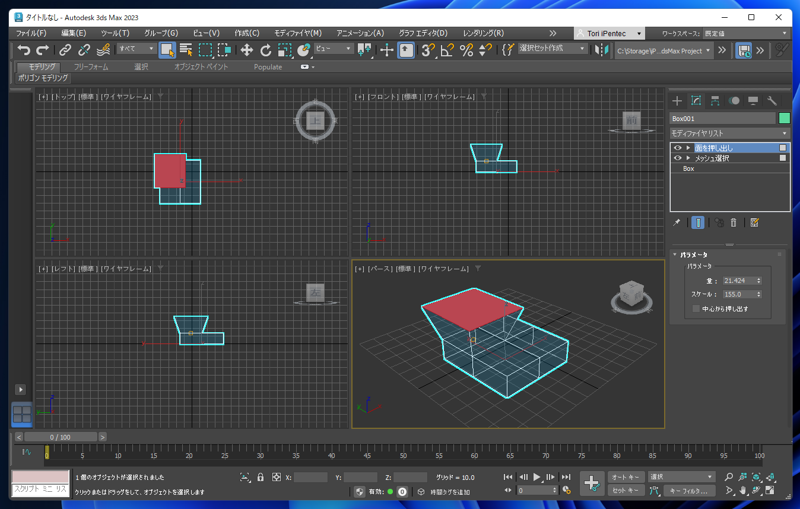Click Remove Modifier trash icon

[x=733, y=222]
